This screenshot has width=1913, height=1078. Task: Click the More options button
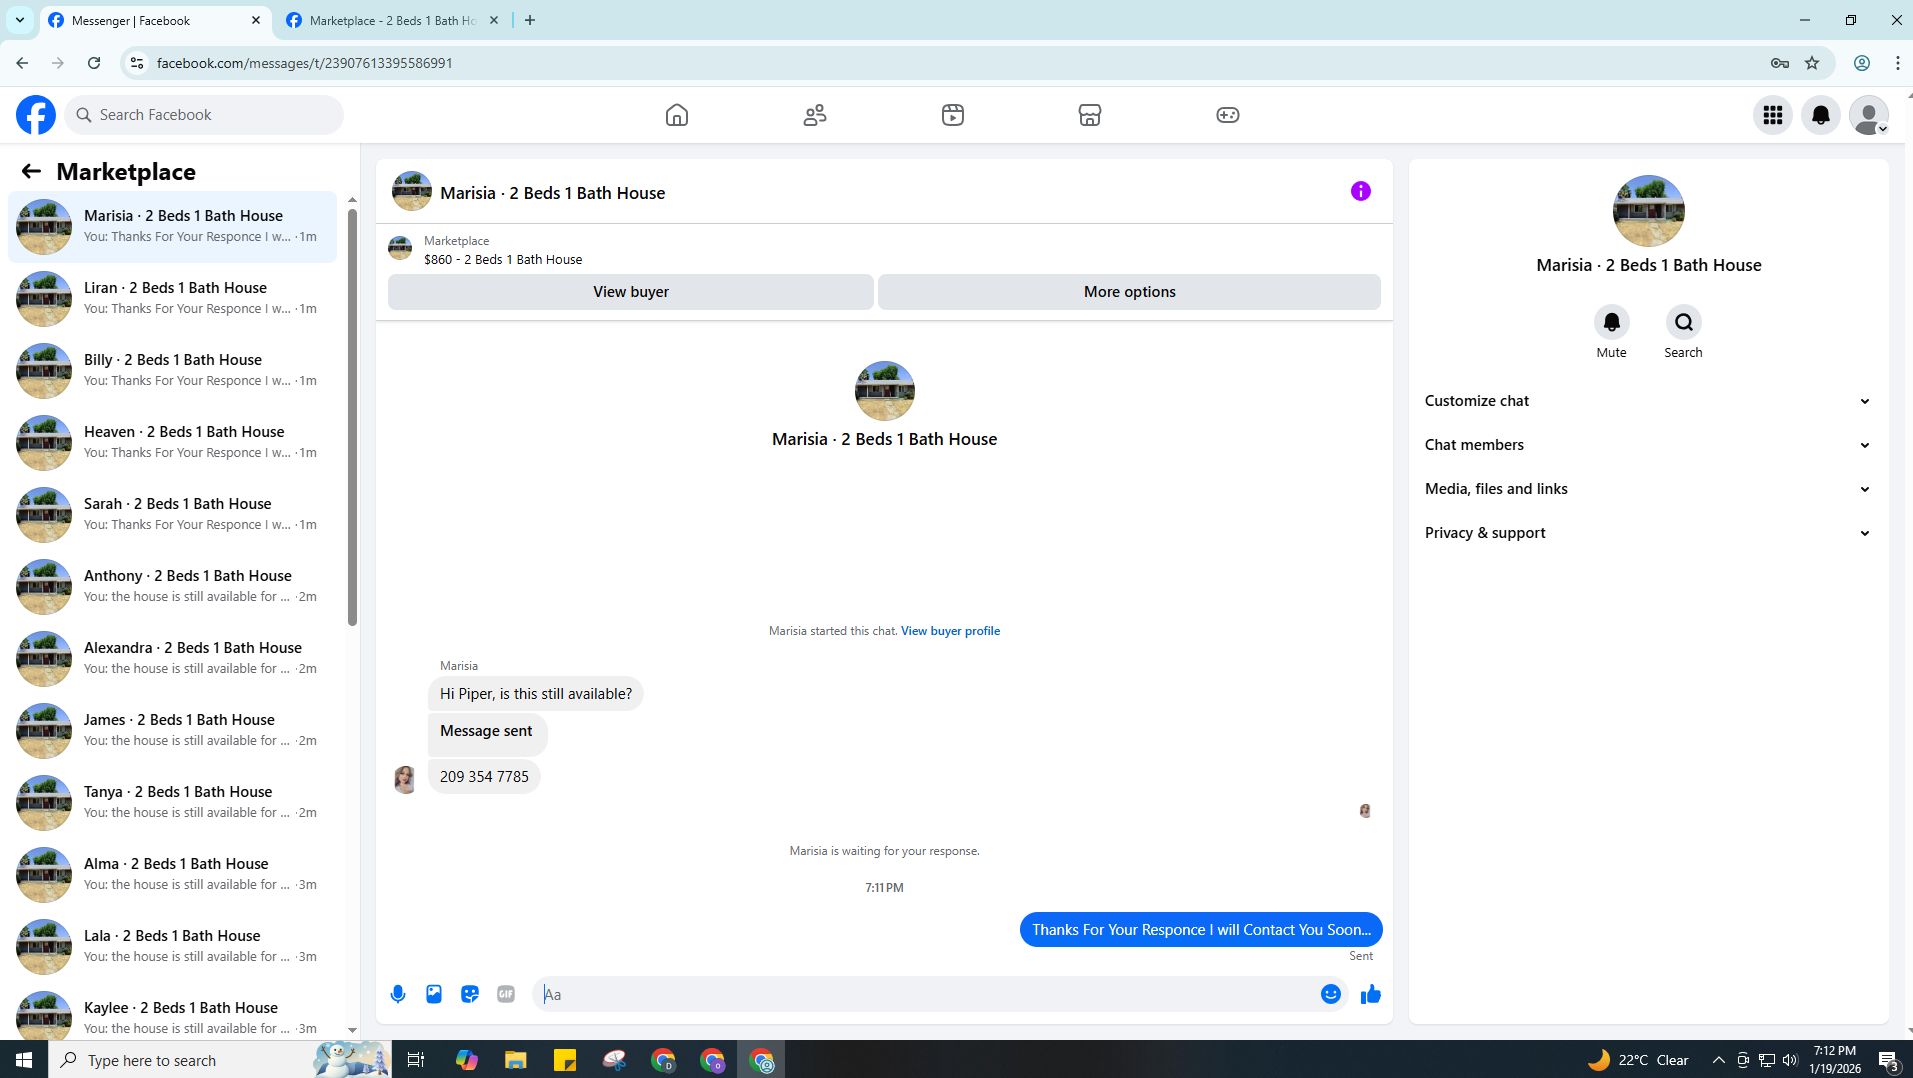pos(1130,292)
